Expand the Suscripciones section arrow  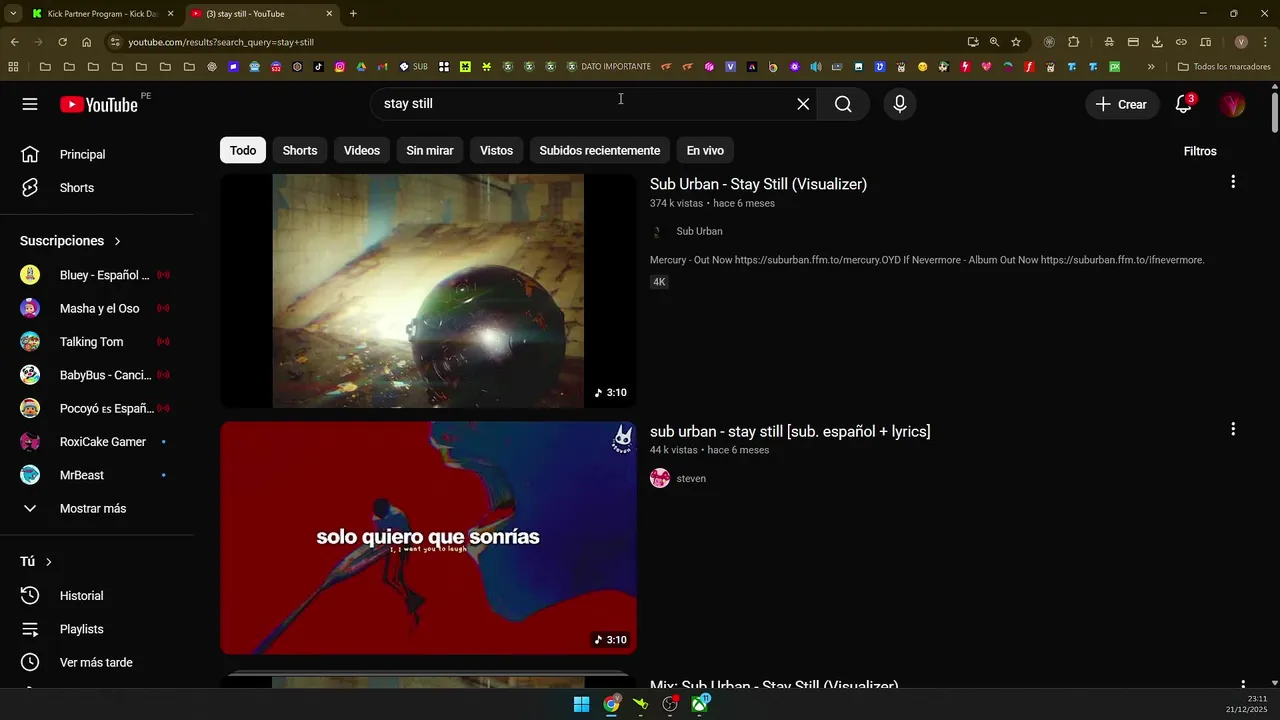pos(117,241)
